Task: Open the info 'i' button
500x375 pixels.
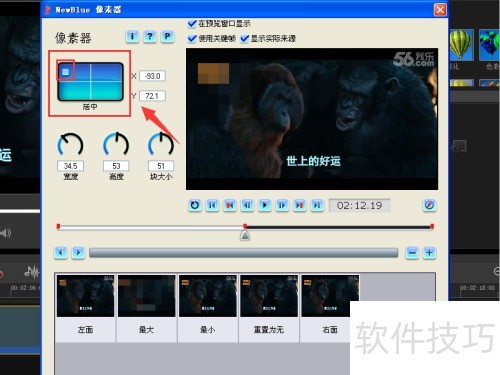Action: 132,36
